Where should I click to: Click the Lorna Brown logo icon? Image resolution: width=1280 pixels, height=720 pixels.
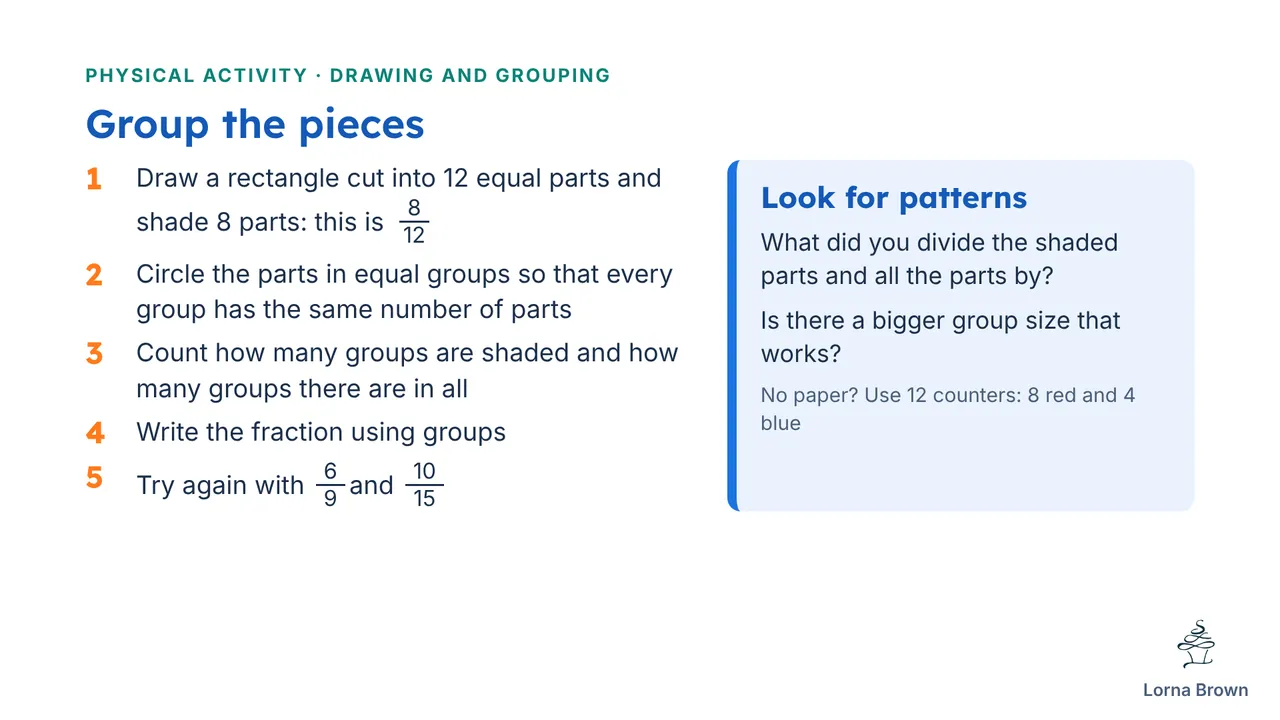[1195, 645]
